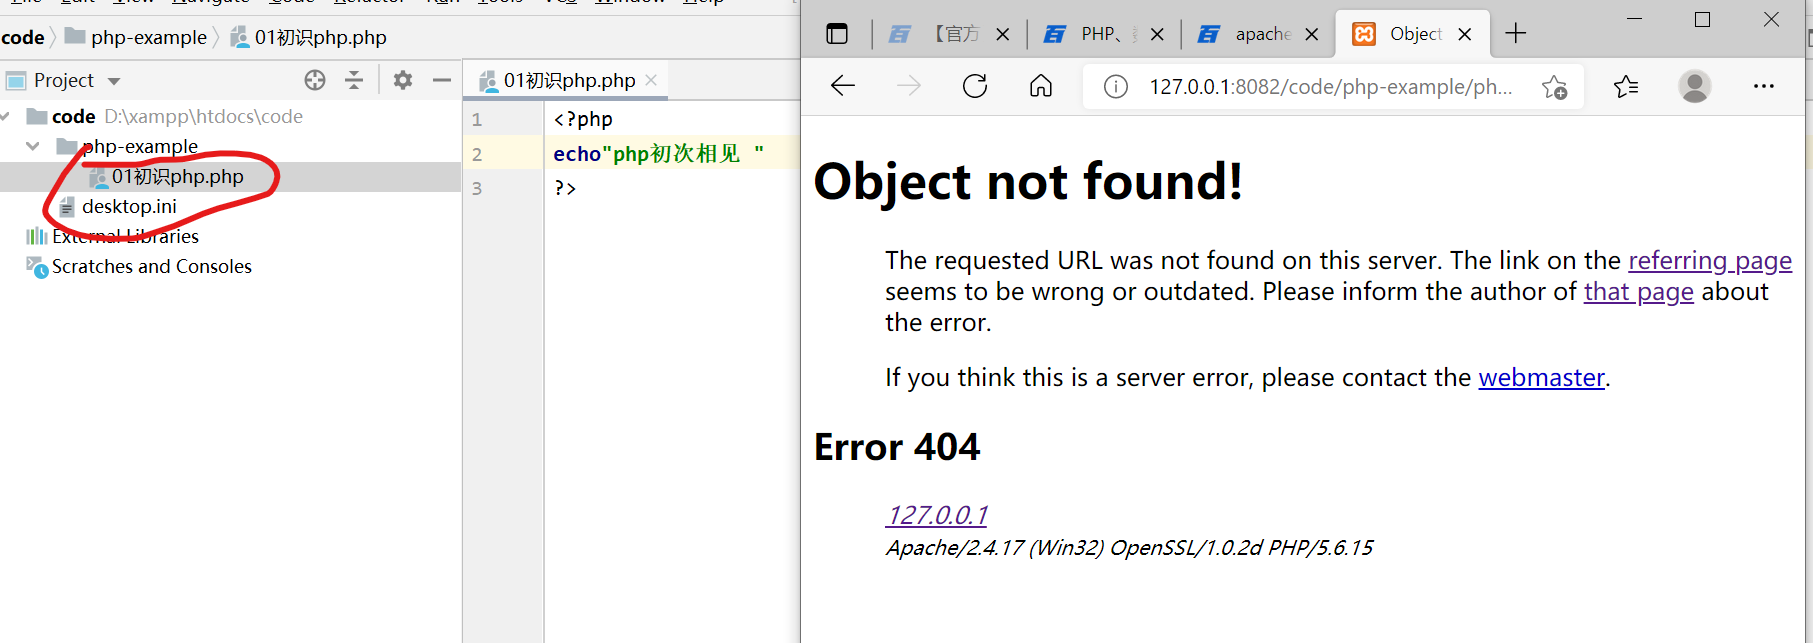Open the Project view dropdown arrow
Image resolution: width=1813 pixels, height=643 pixels.
click(x=114, y=81)
